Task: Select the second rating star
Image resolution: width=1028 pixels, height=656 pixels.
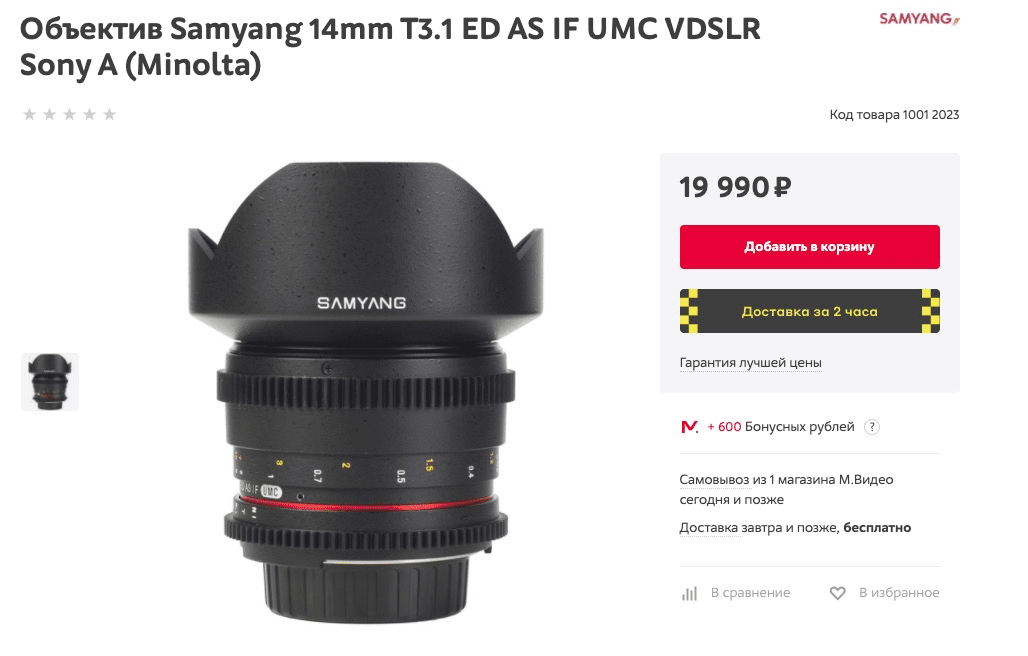Action: [49, 115]
